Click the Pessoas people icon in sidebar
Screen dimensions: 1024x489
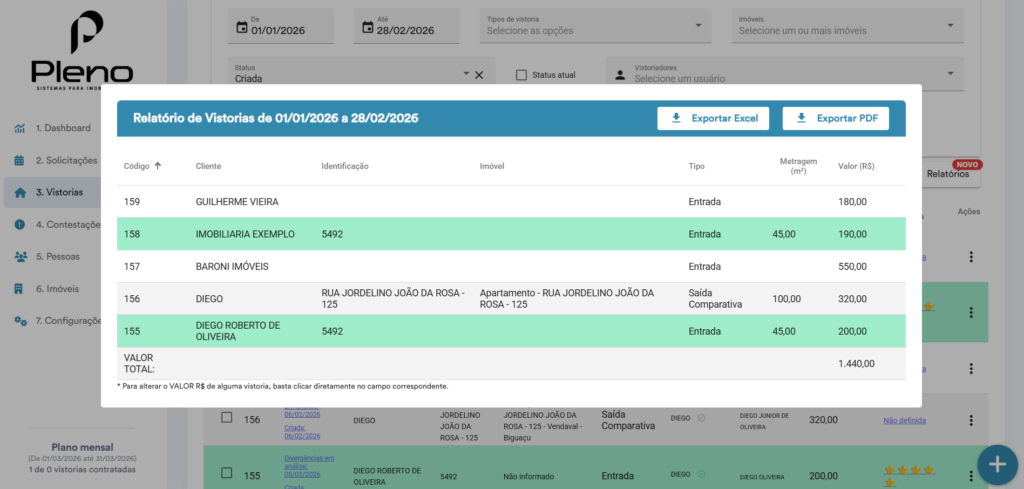click(20, 256)
